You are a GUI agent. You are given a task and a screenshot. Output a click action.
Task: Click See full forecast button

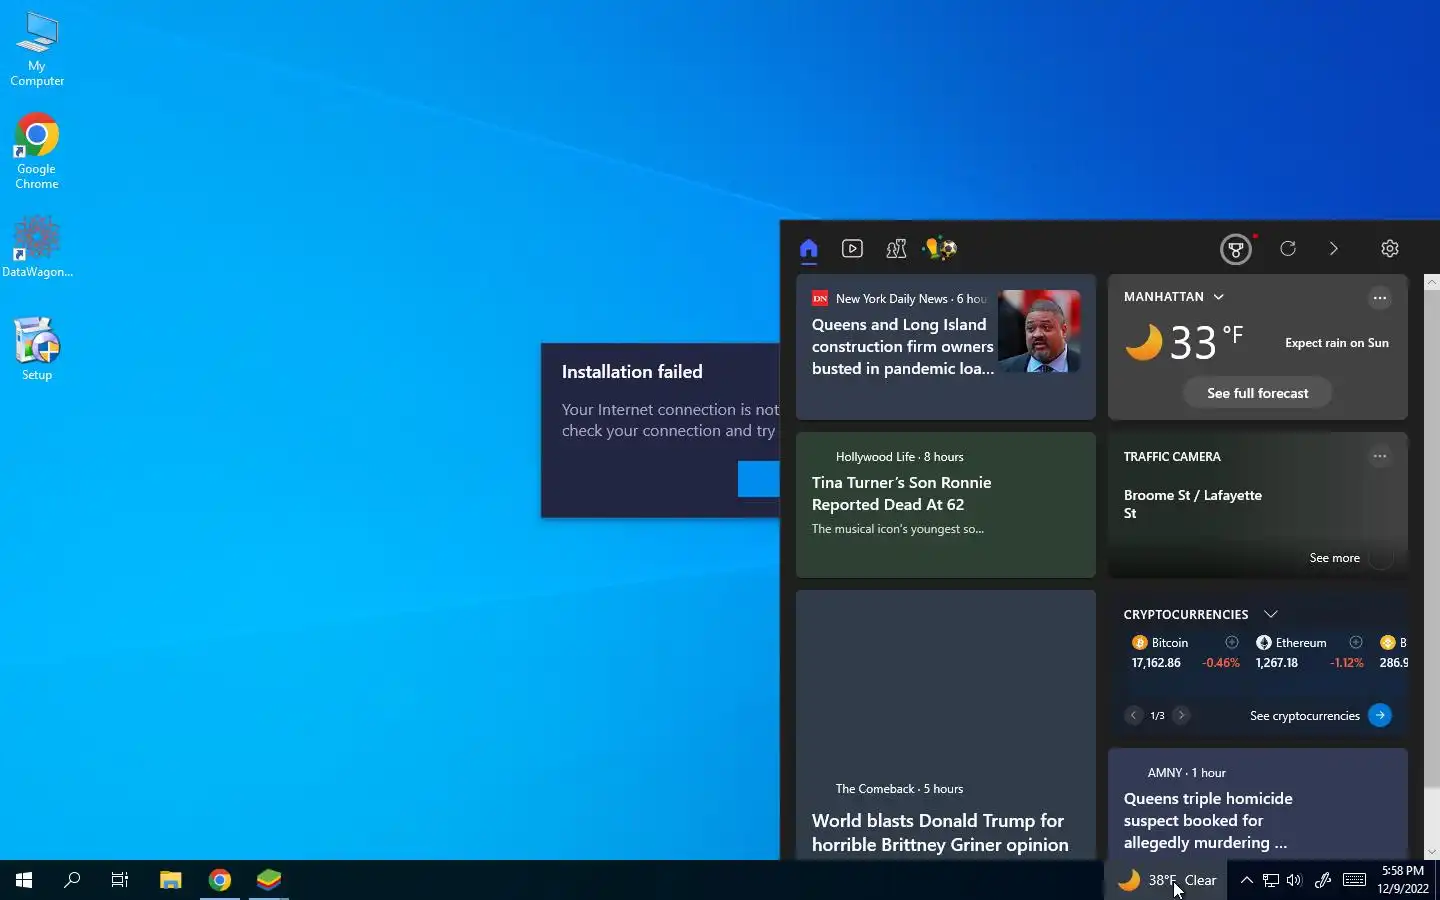click(1257, 393)
